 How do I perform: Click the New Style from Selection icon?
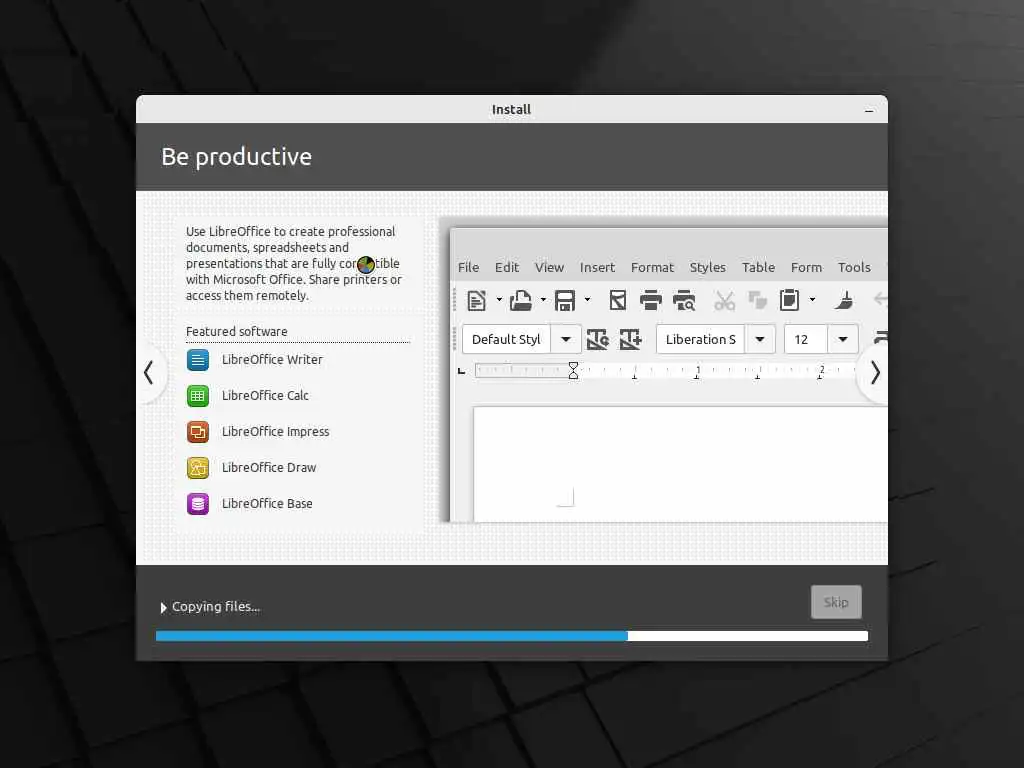point(630,340)
